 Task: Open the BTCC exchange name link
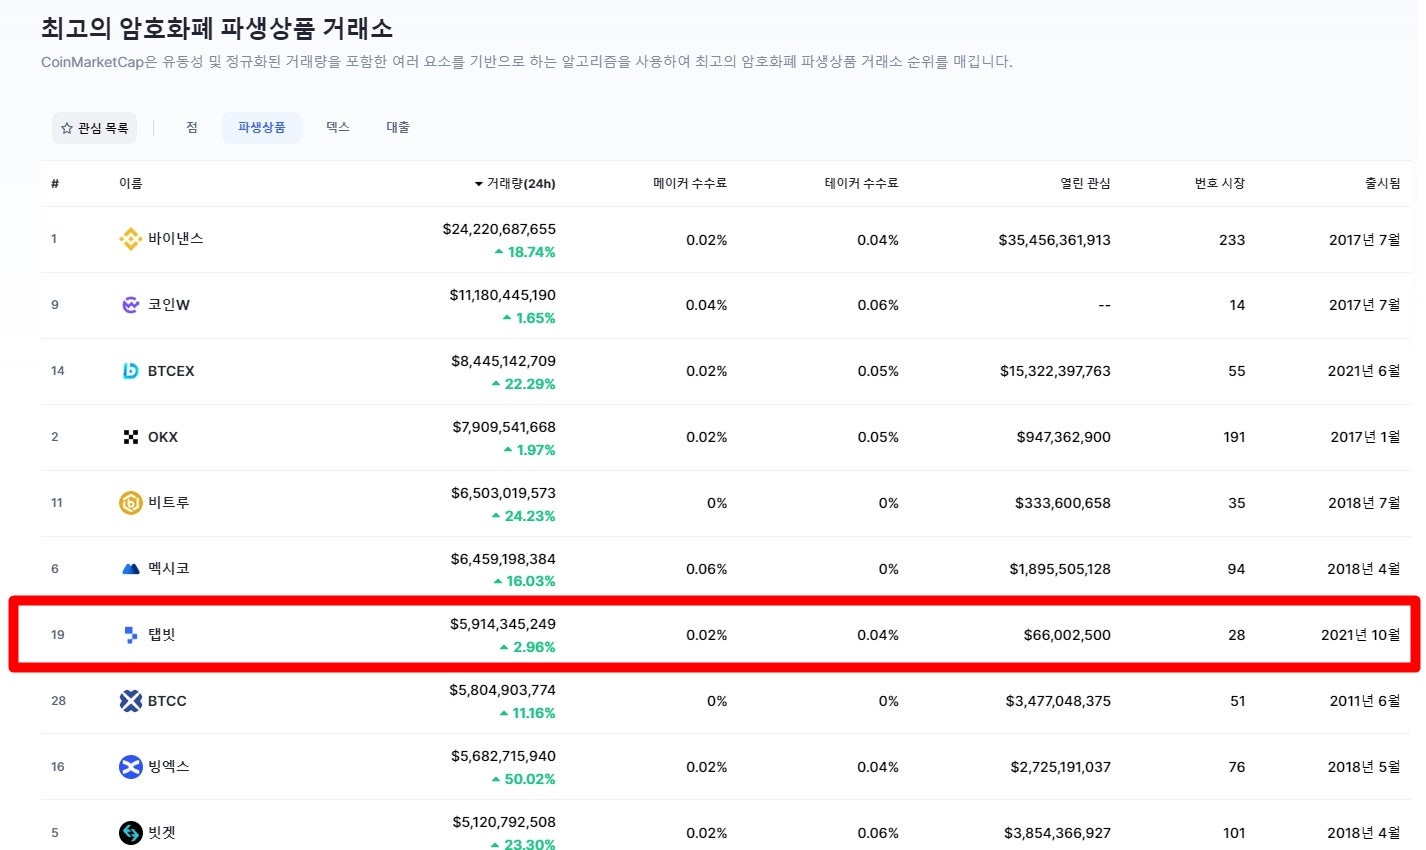167,701
